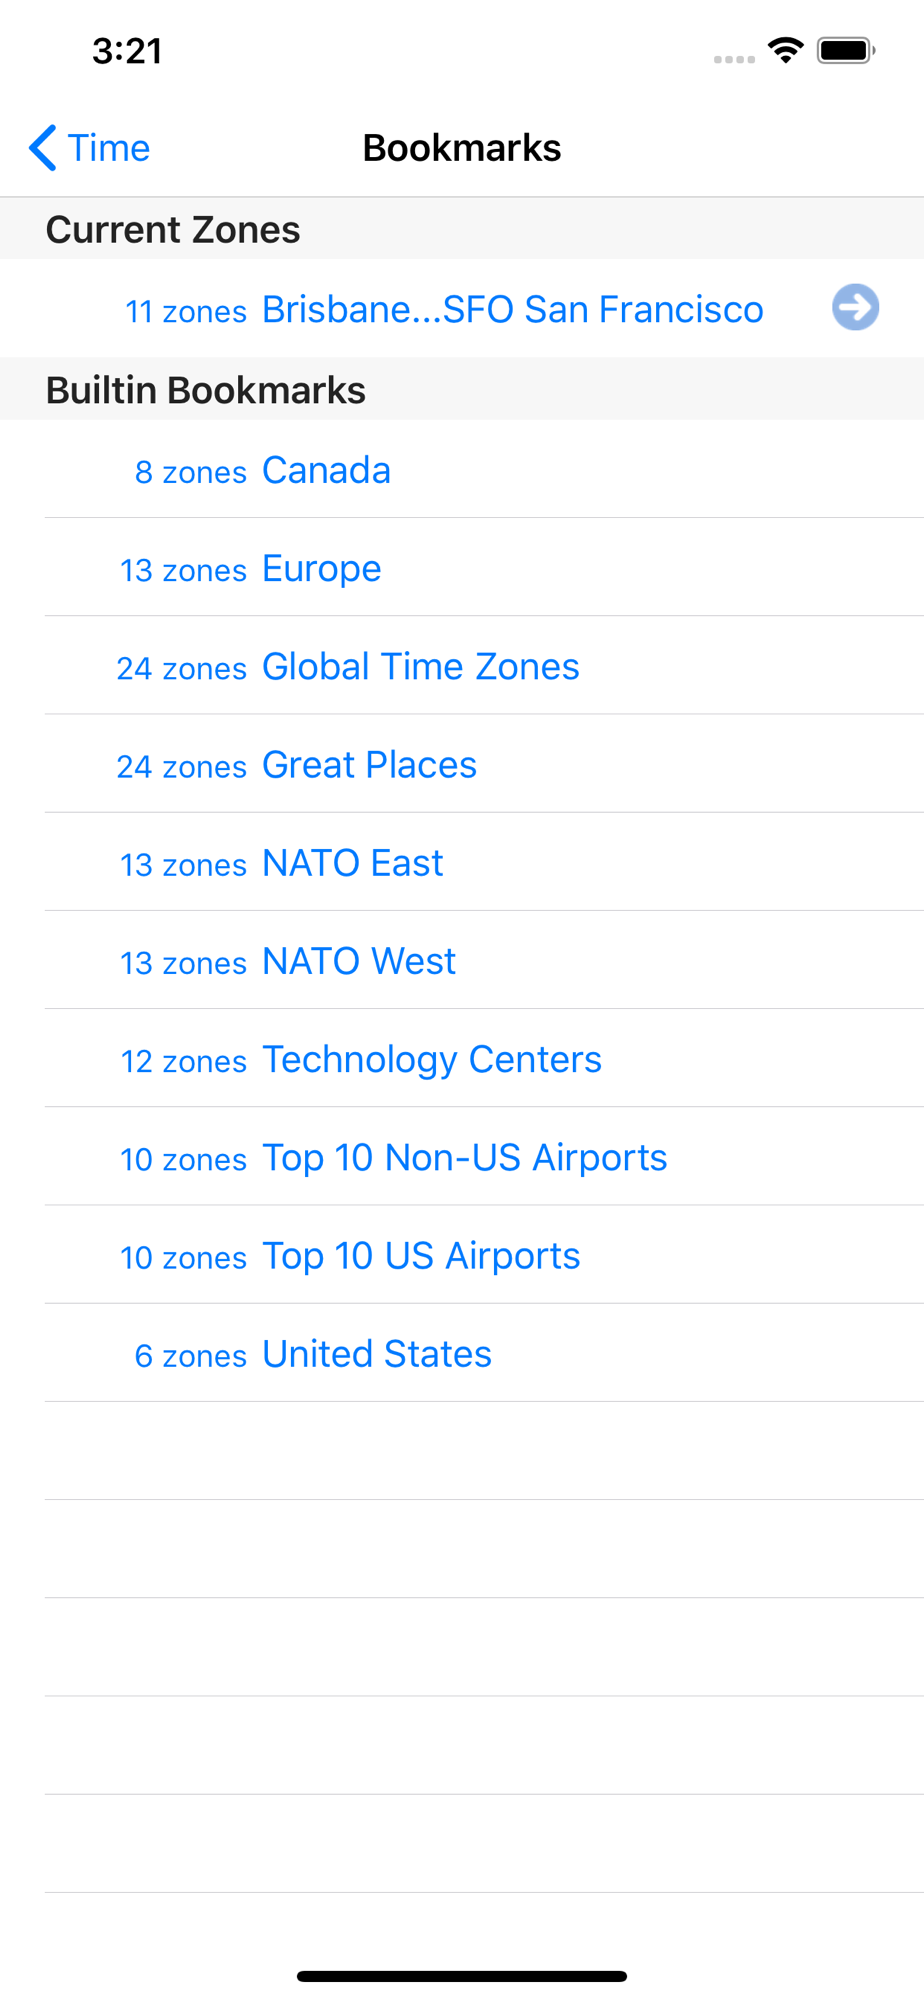924x2000 pixels.
Task: Tap the Current Zones section header
Action: tap(173, 229)
